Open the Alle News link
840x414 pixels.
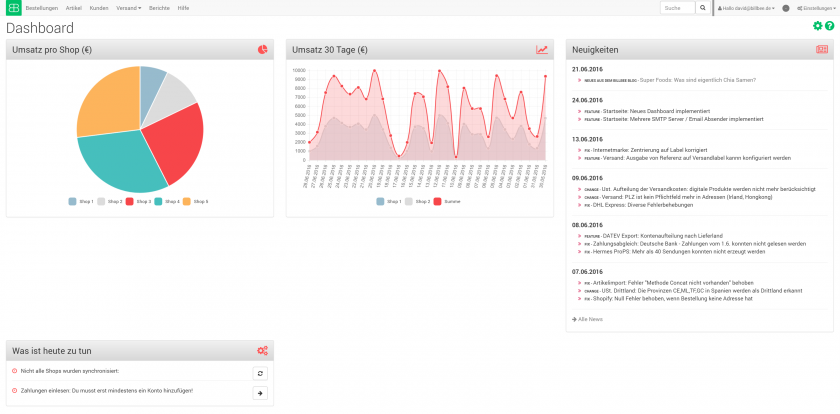coord(588,319)
